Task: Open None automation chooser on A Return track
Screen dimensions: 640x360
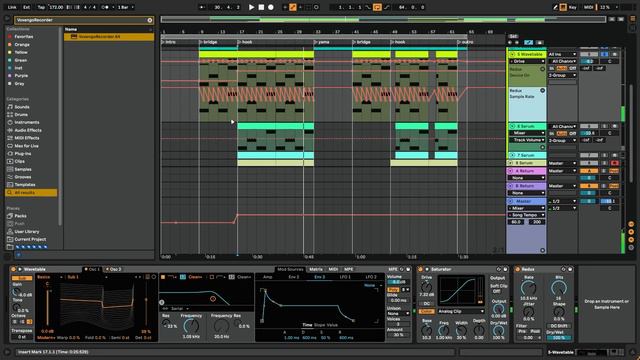Action: 527,178
